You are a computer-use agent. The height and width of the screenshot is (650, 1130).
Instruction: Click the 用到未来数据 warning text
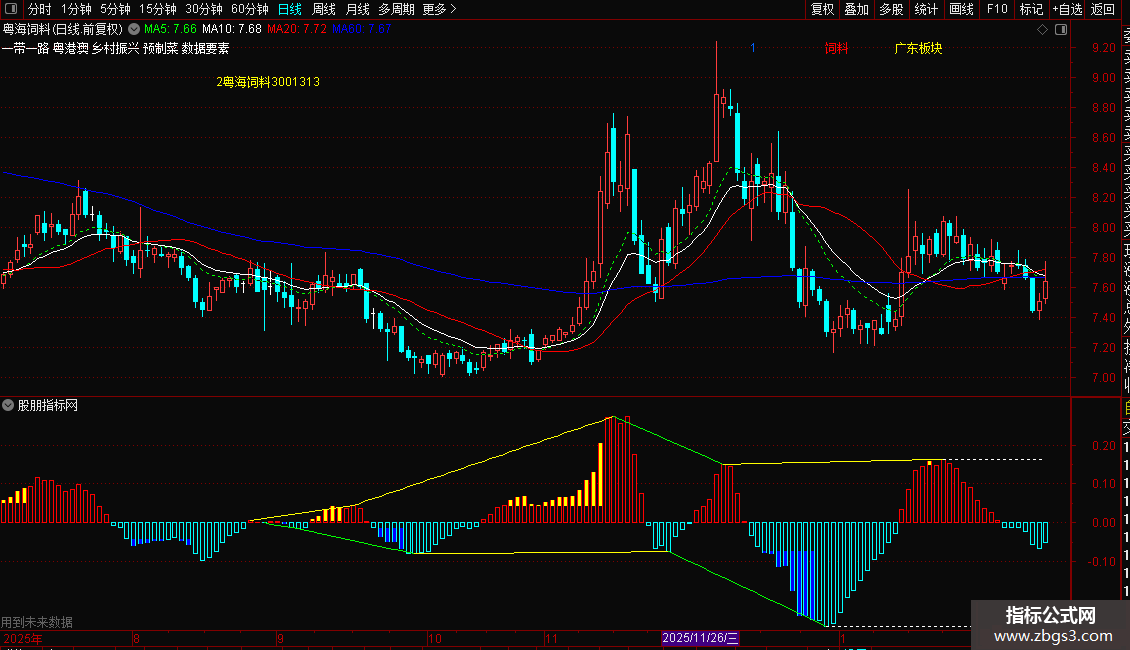pyautogui.click(x=37, y=622)
